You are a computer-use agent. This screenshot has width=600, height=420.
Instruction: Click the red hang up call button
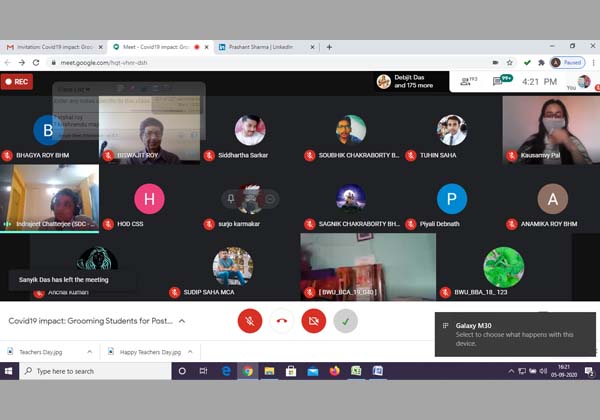click(x=282, y=321)
